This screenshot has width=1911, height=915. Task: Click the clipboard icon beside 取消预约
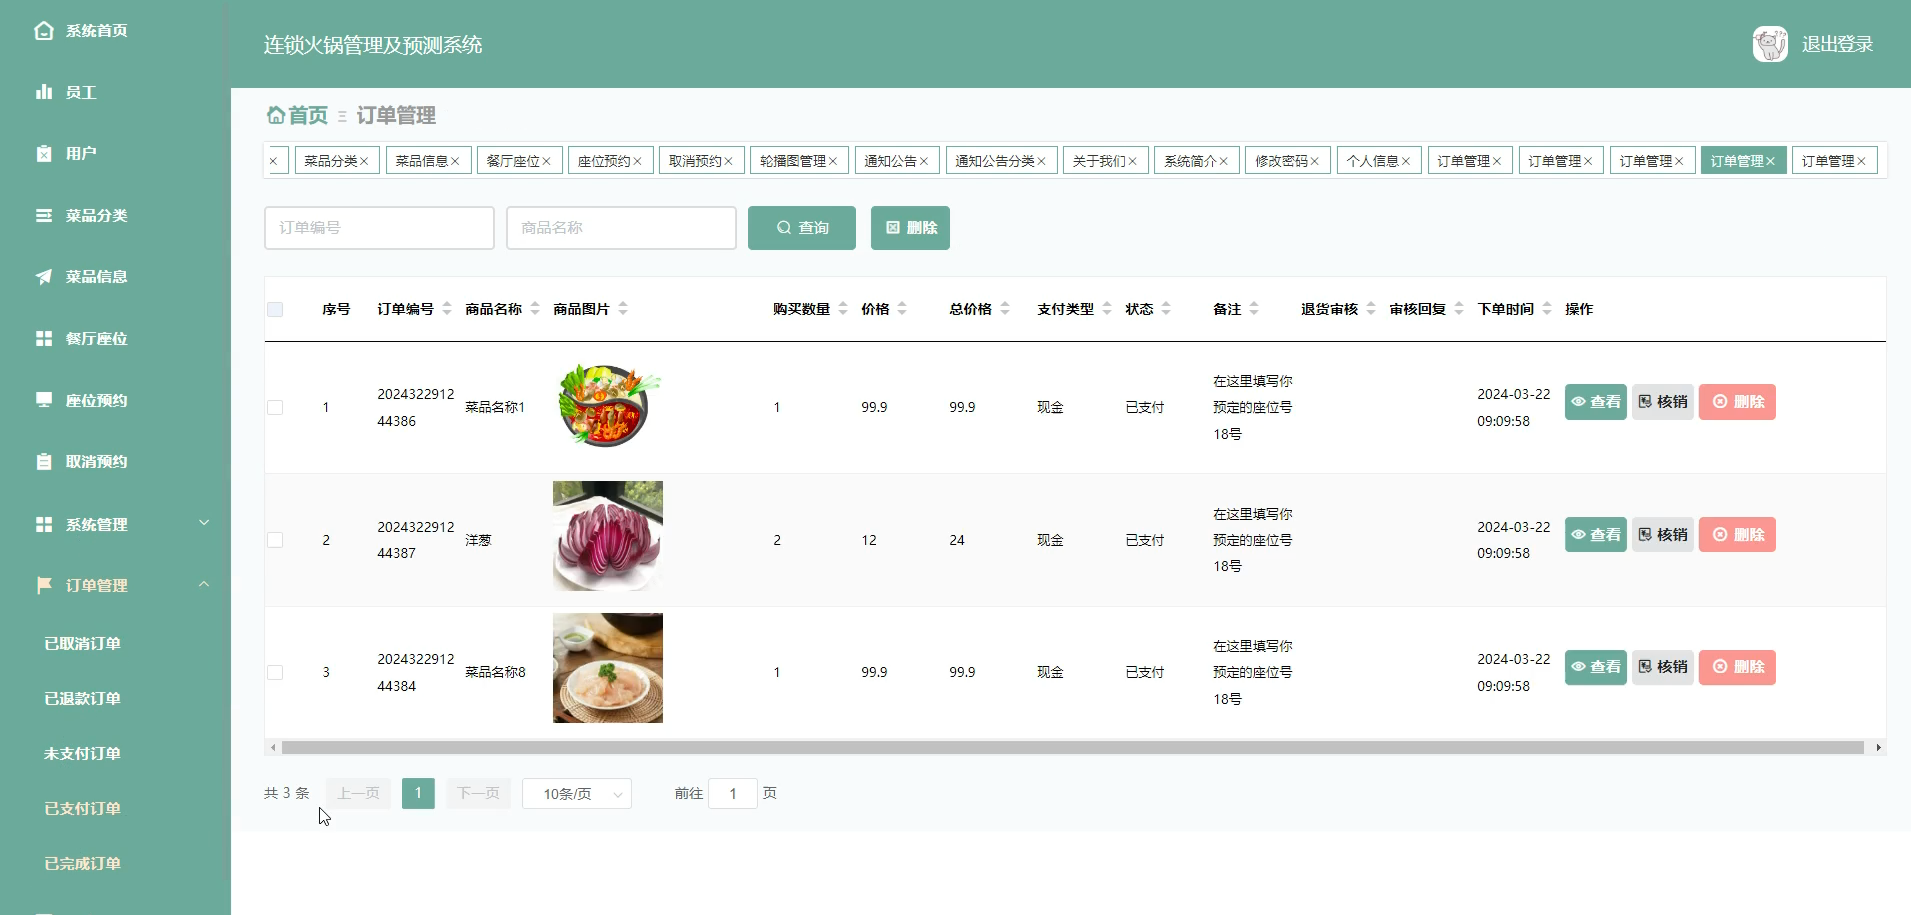[44, 462]
